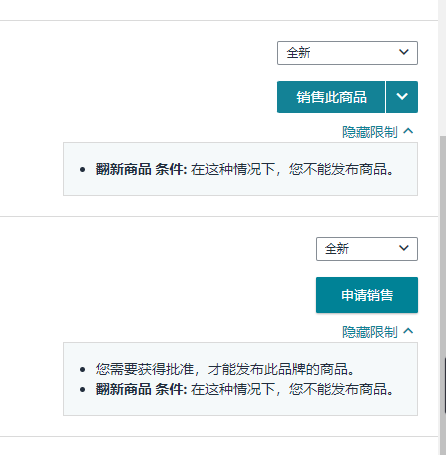This screenshot has width=446, height=455.
Task: Open the lower 全新 condition dropdown
Action: tap(367, 249)
